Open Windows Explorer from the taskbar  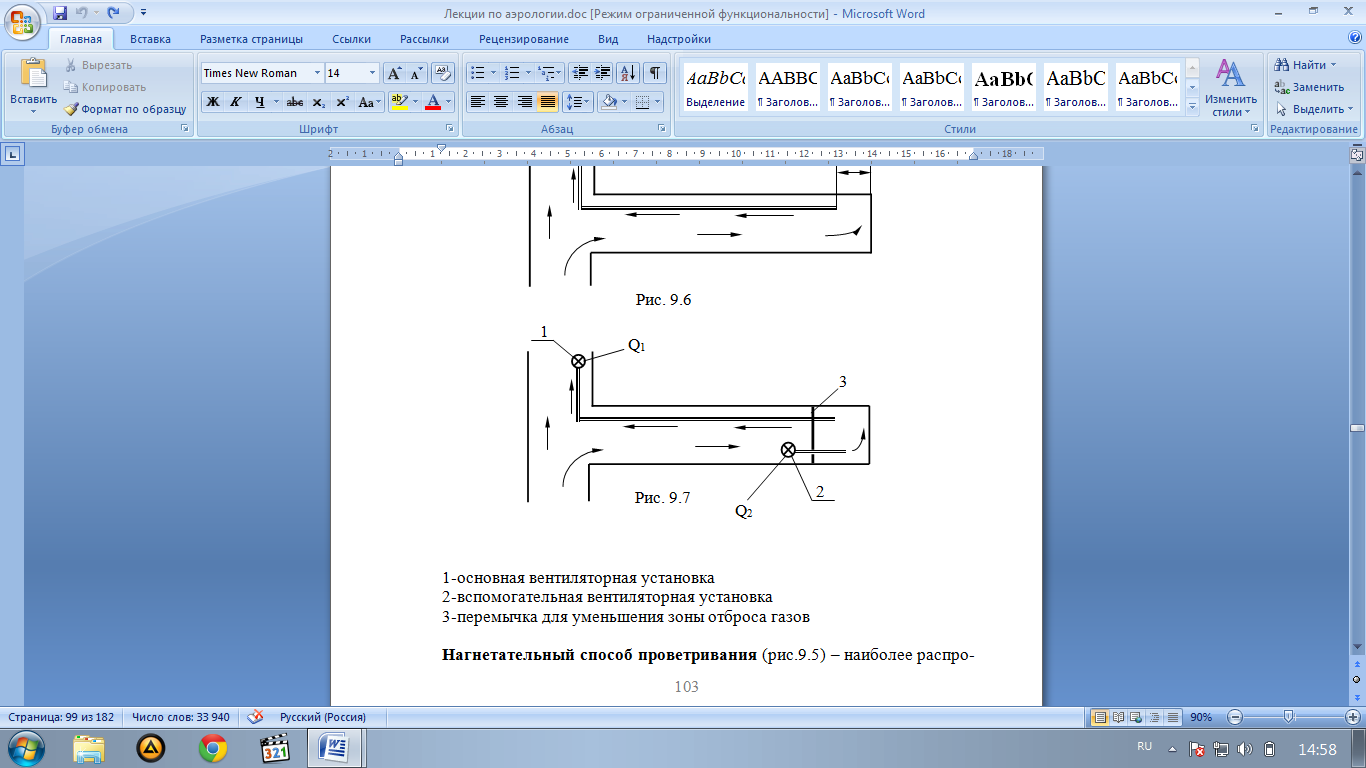click(89, 748)
